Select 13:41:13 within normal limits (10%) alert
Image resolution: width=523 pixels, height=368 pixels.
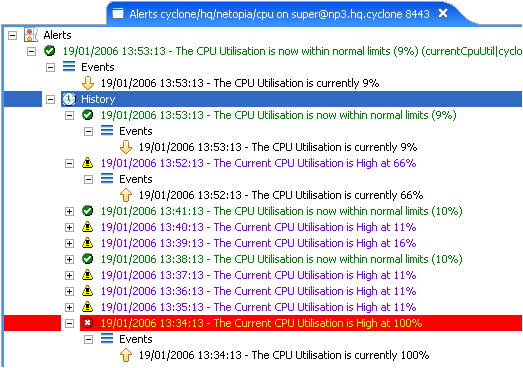coord(282,211)
